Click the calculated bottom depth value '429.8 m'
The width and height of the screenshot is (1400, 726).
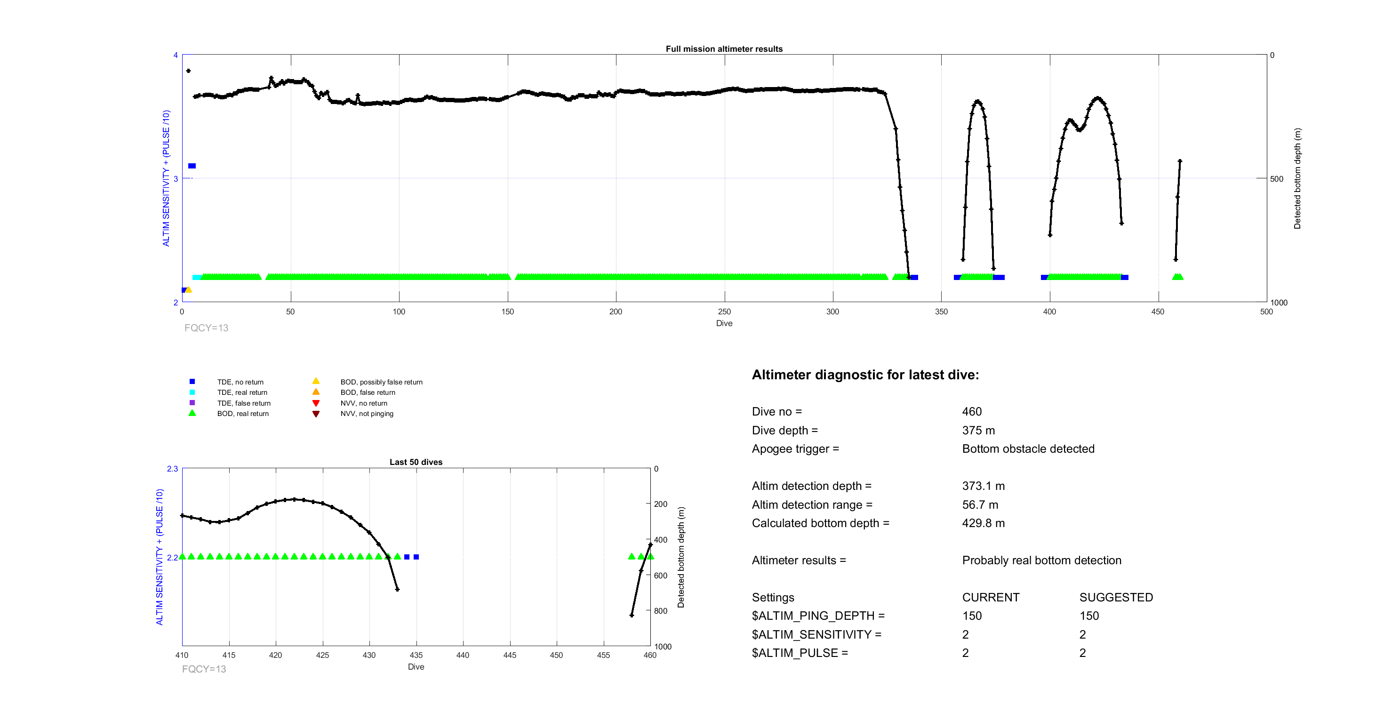point(983,523)
